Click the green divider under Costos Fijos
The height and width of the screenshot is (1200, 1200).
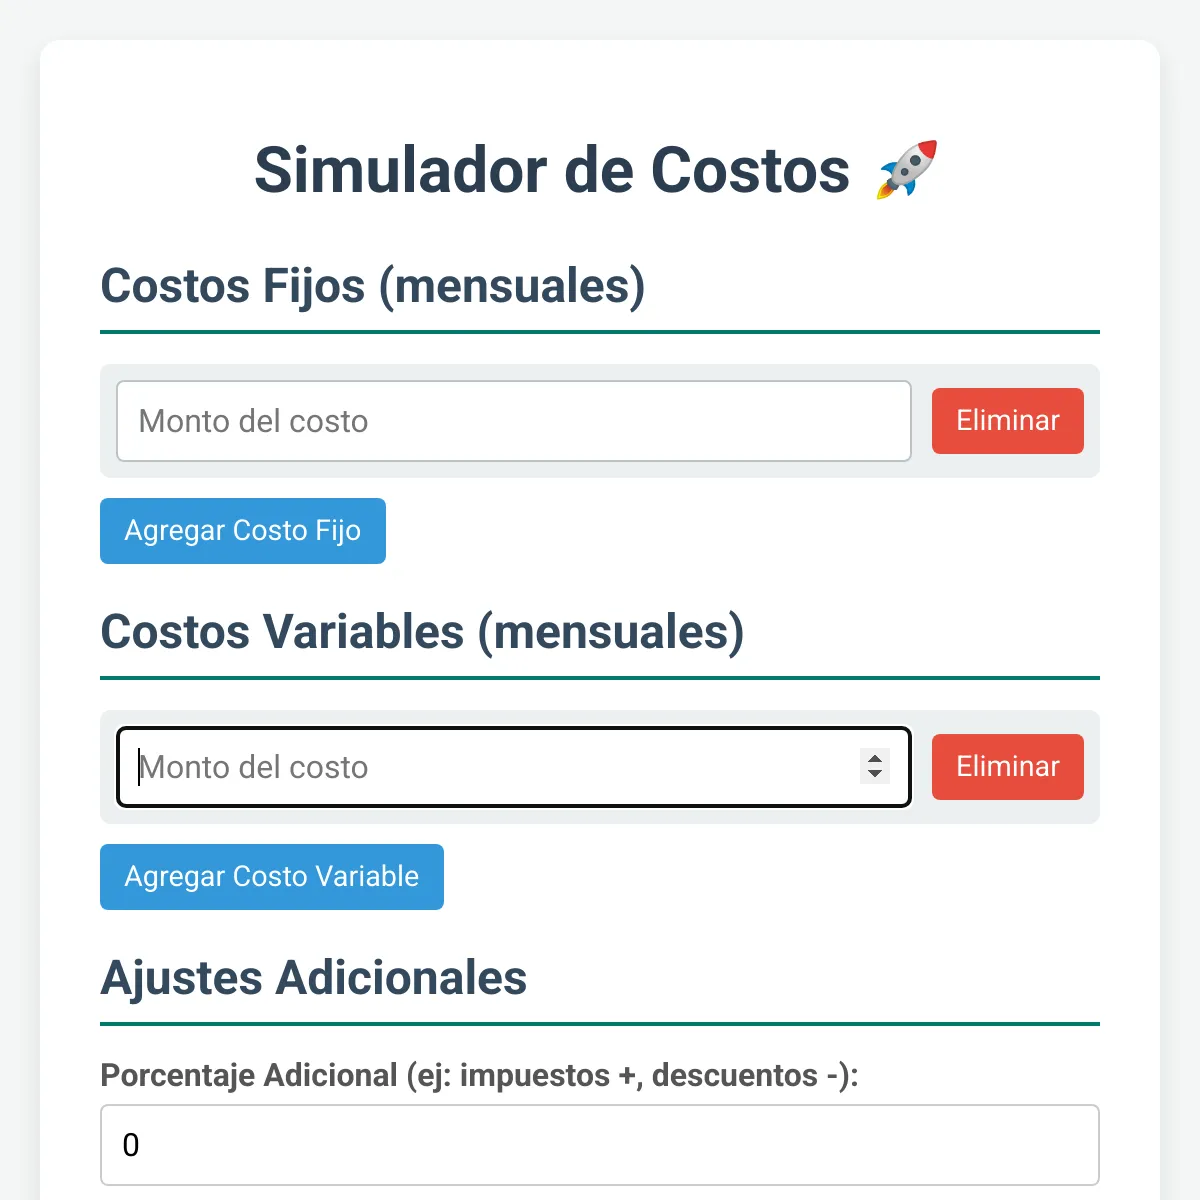tap(600, 332)
